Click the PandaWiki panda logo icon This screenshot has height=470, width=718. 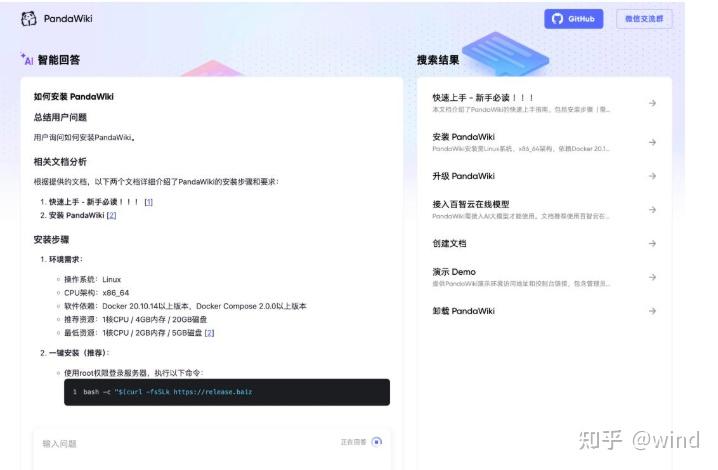tap(29, 19)
